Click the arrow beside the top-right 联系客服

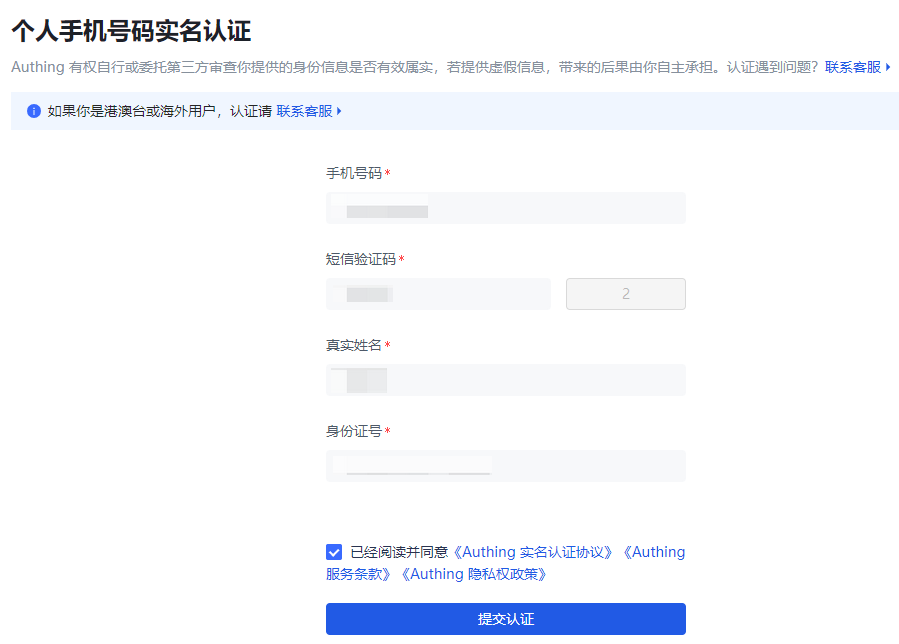pyautogui.click(x=888, y=67)
